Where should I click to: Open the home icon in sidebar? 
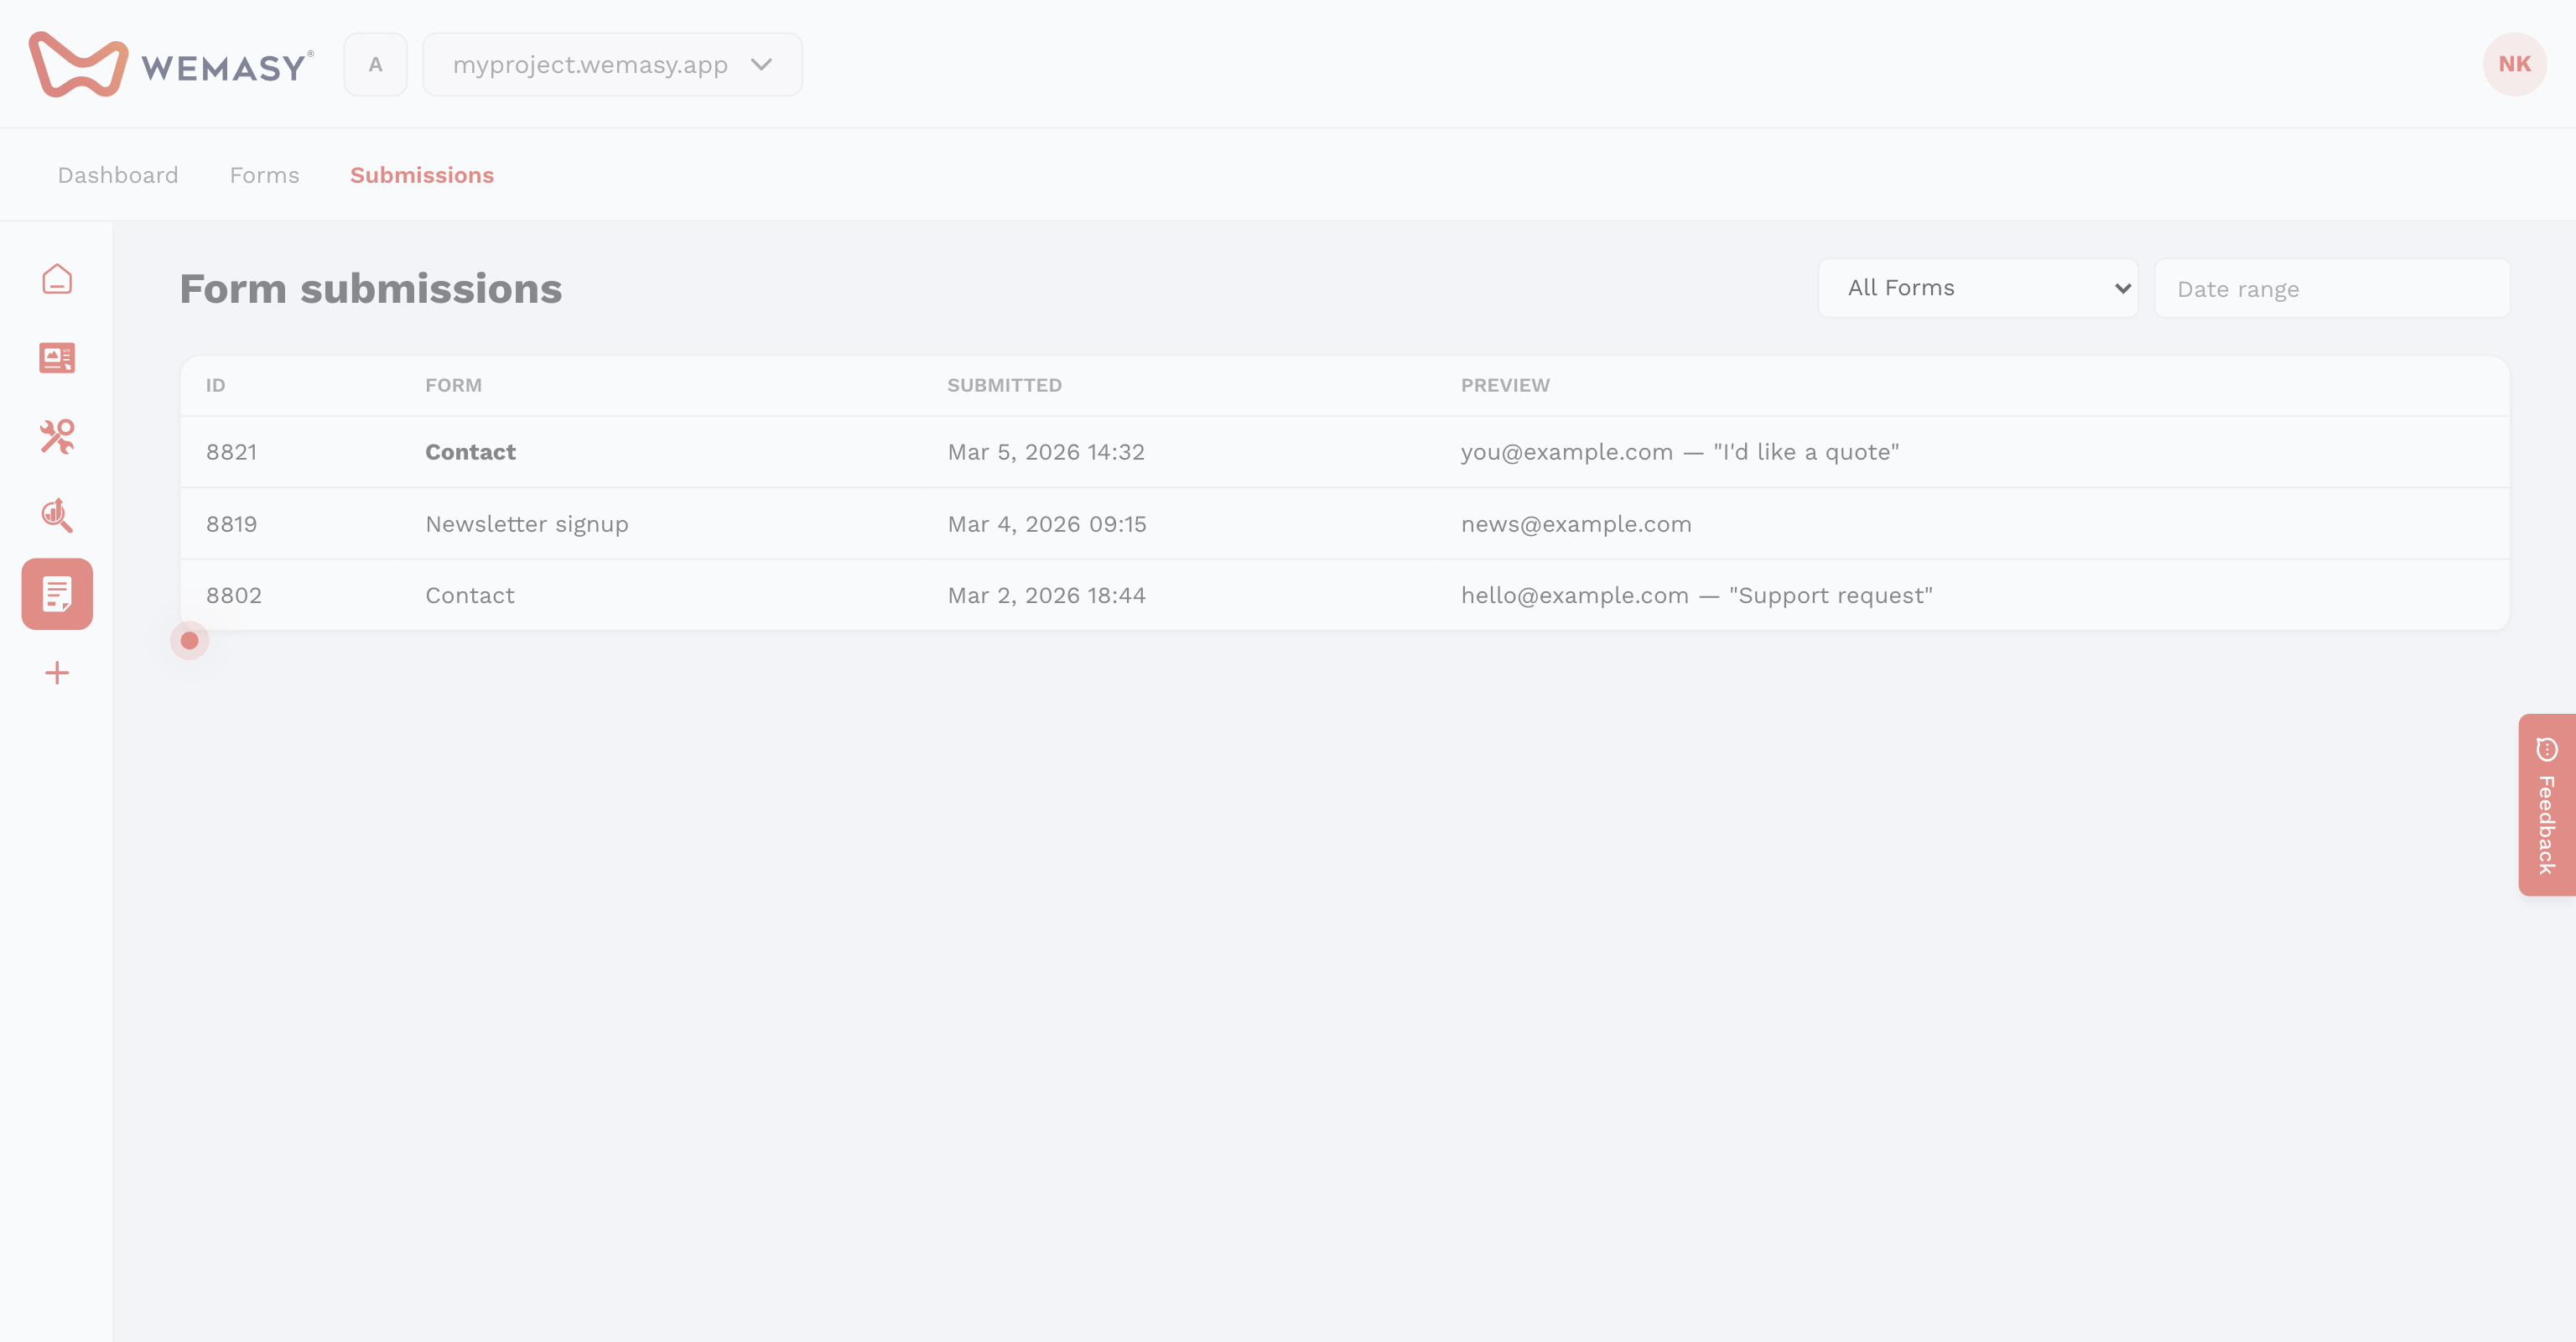[x=57, y=279]
